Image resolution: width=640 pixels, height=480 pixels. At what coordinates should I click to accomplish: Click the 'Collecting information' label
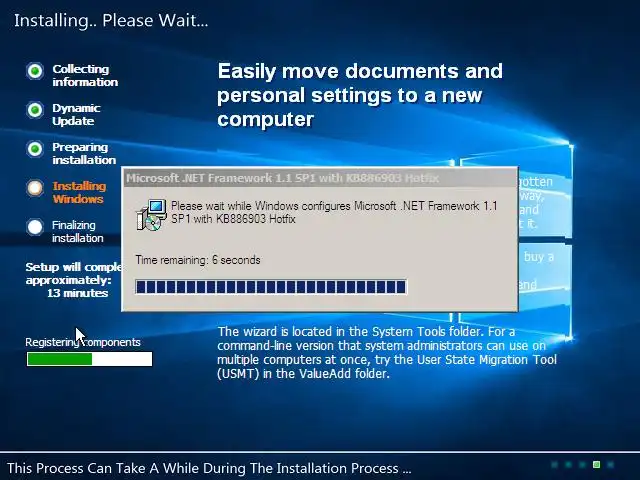(85, 76)
